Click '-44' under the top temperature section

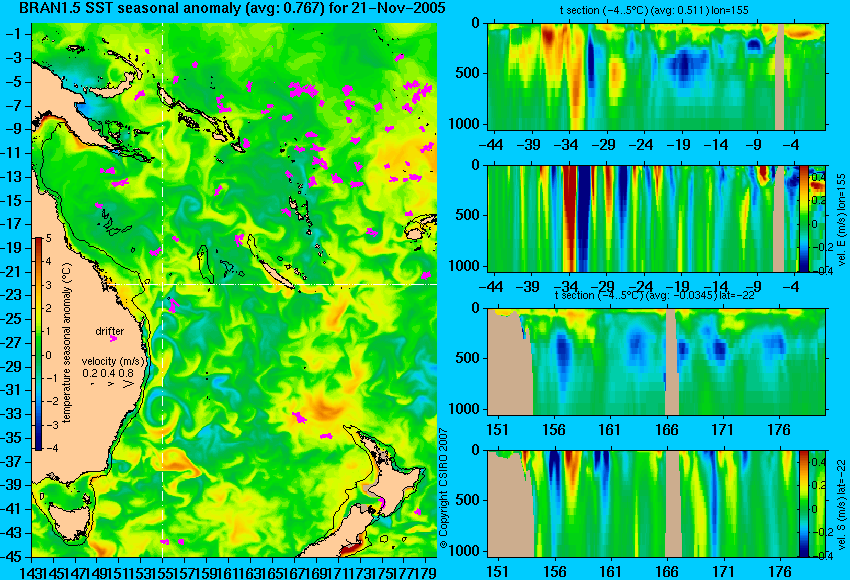pos(491,145)
